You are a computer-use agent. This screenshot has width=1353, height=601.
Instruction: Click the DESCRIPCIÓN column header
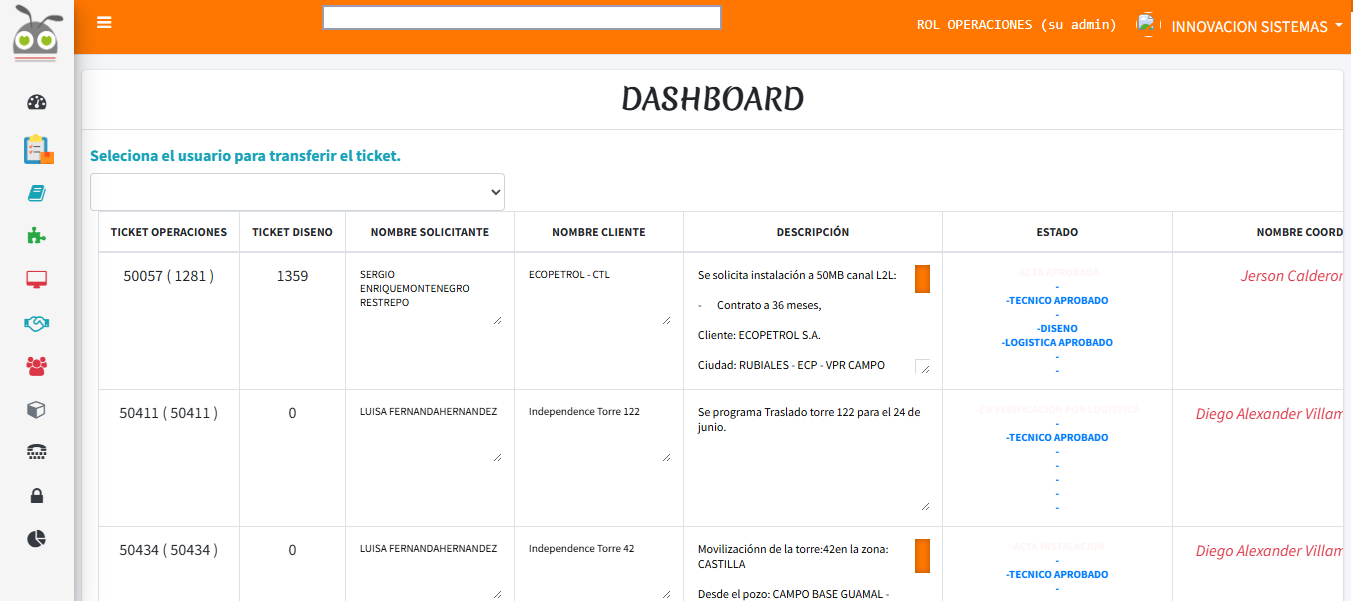[813, 232]
